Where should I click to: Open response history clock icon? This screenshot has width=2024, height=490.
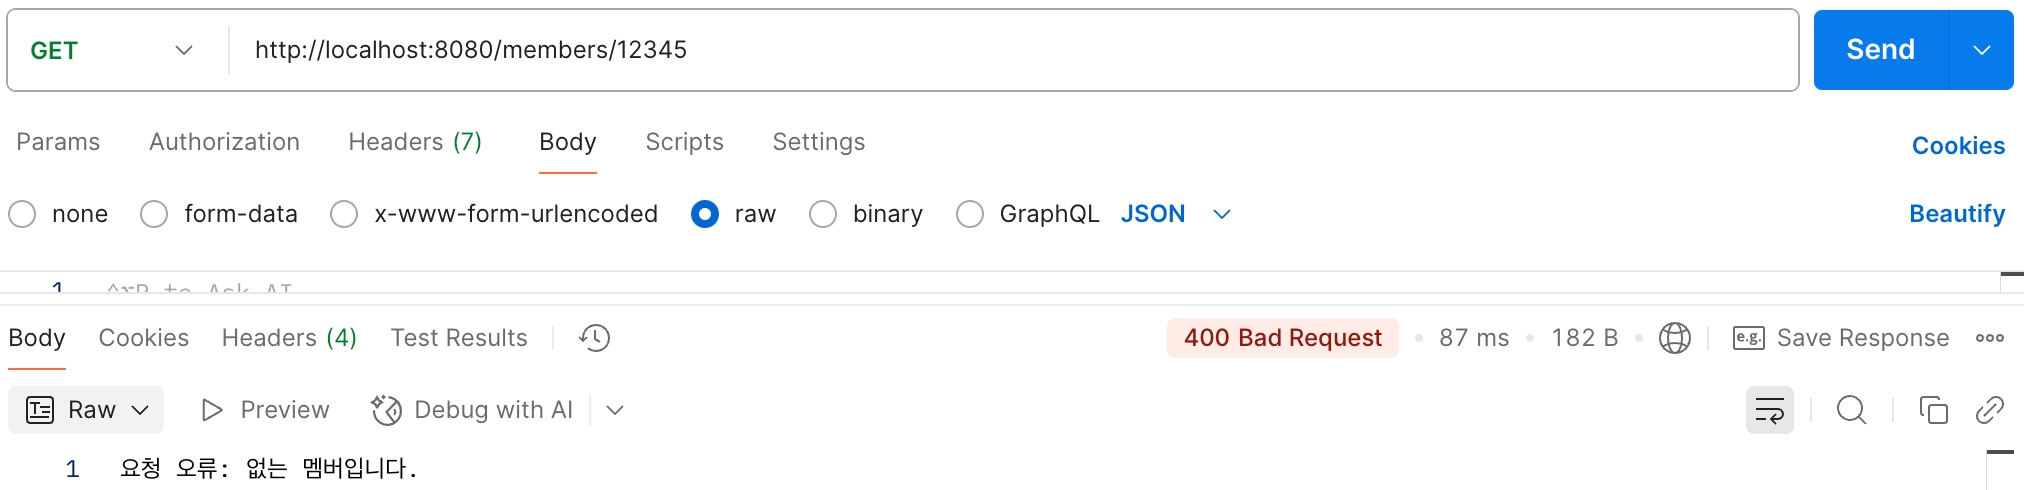[594, 338]
